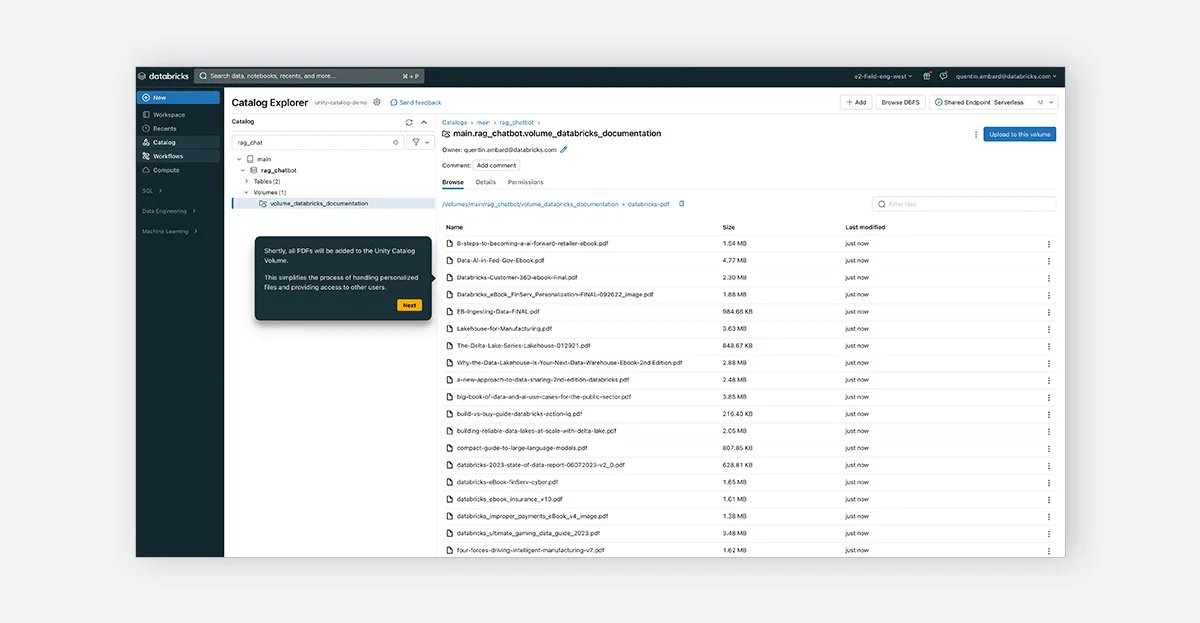Open row menu for Data-AI-in-Fed-Gov-Ebook.pdf
This screenshot has height=623, width=1200.
[x=1049, y=261]
